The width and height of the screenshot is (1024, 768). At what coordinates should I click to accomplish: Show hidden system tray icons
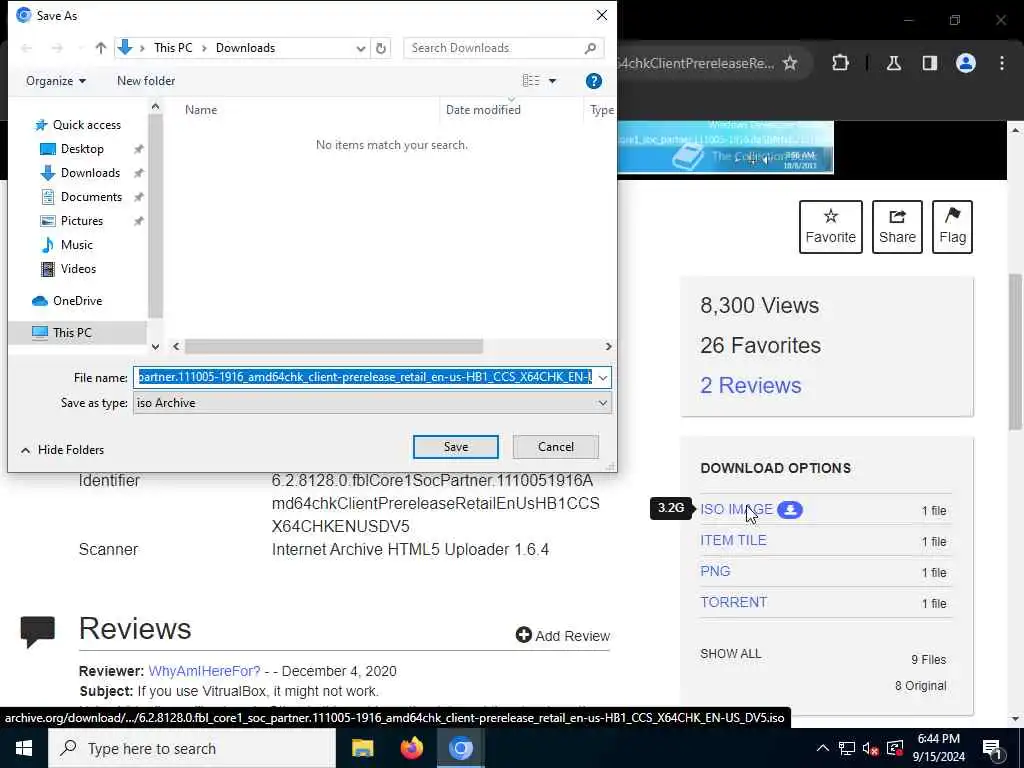coord(823,748)
